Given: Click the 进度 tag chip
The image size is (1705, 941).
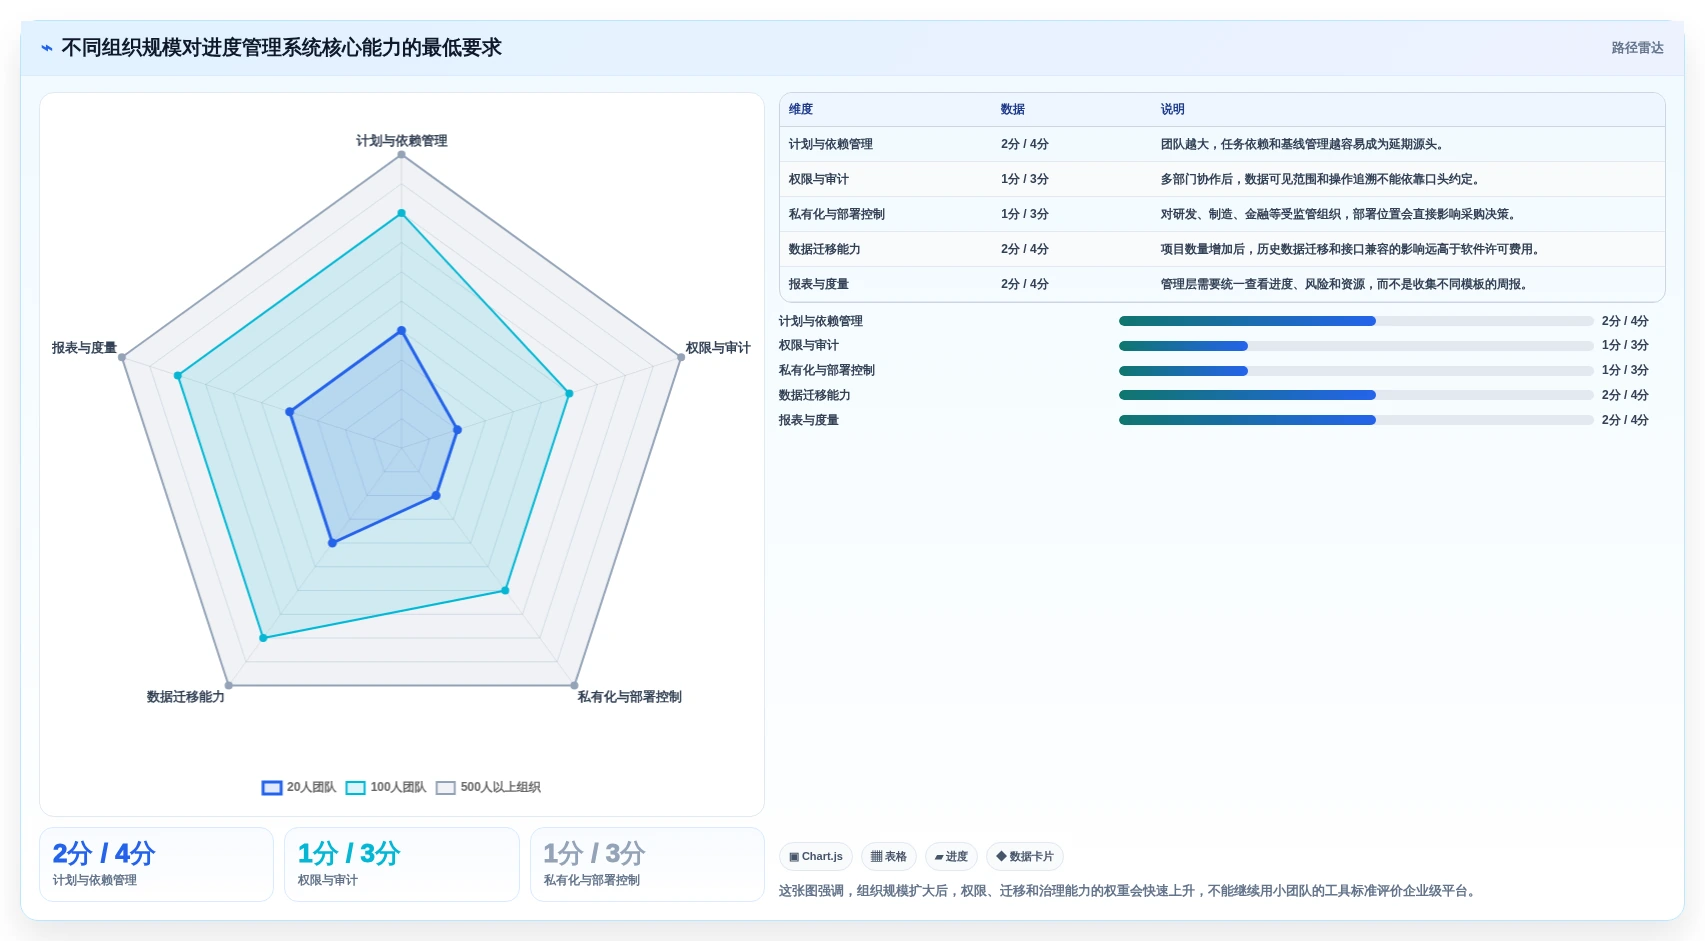Looking at the screenshot, I should pyautogui.click(x=951, y=857).
